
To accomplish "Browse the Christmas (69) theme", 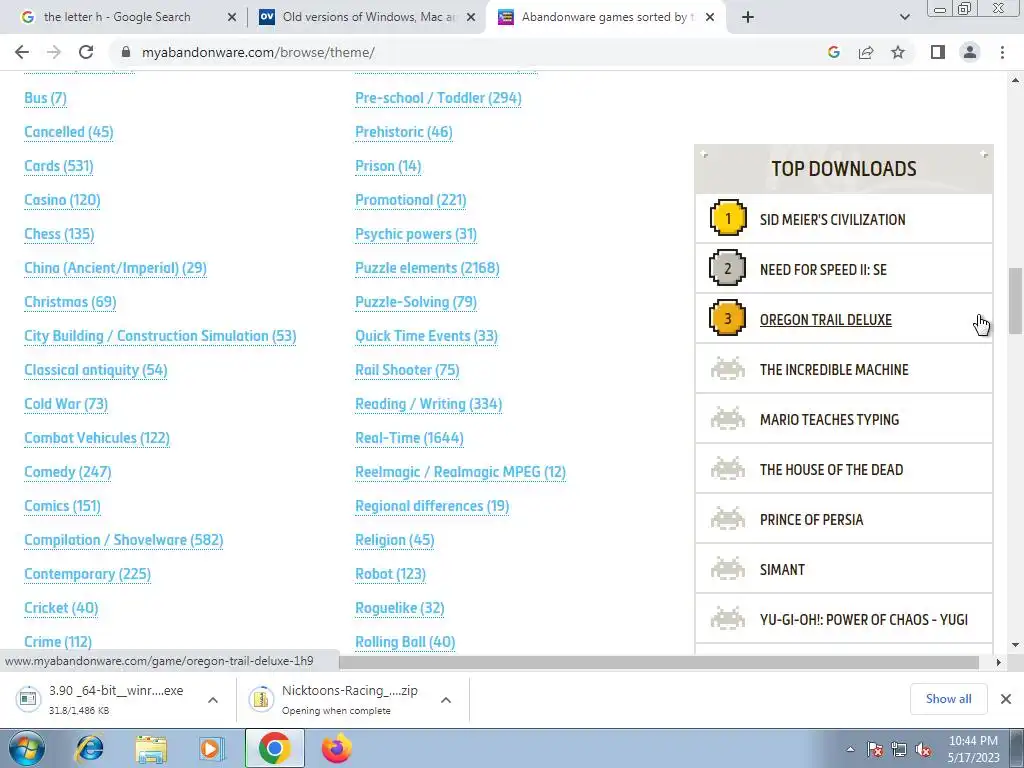I will (x=70, y=302).
